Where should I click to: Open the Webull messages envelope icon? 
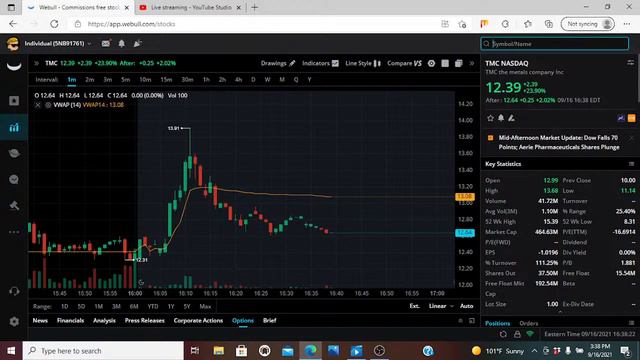point(106,43)
